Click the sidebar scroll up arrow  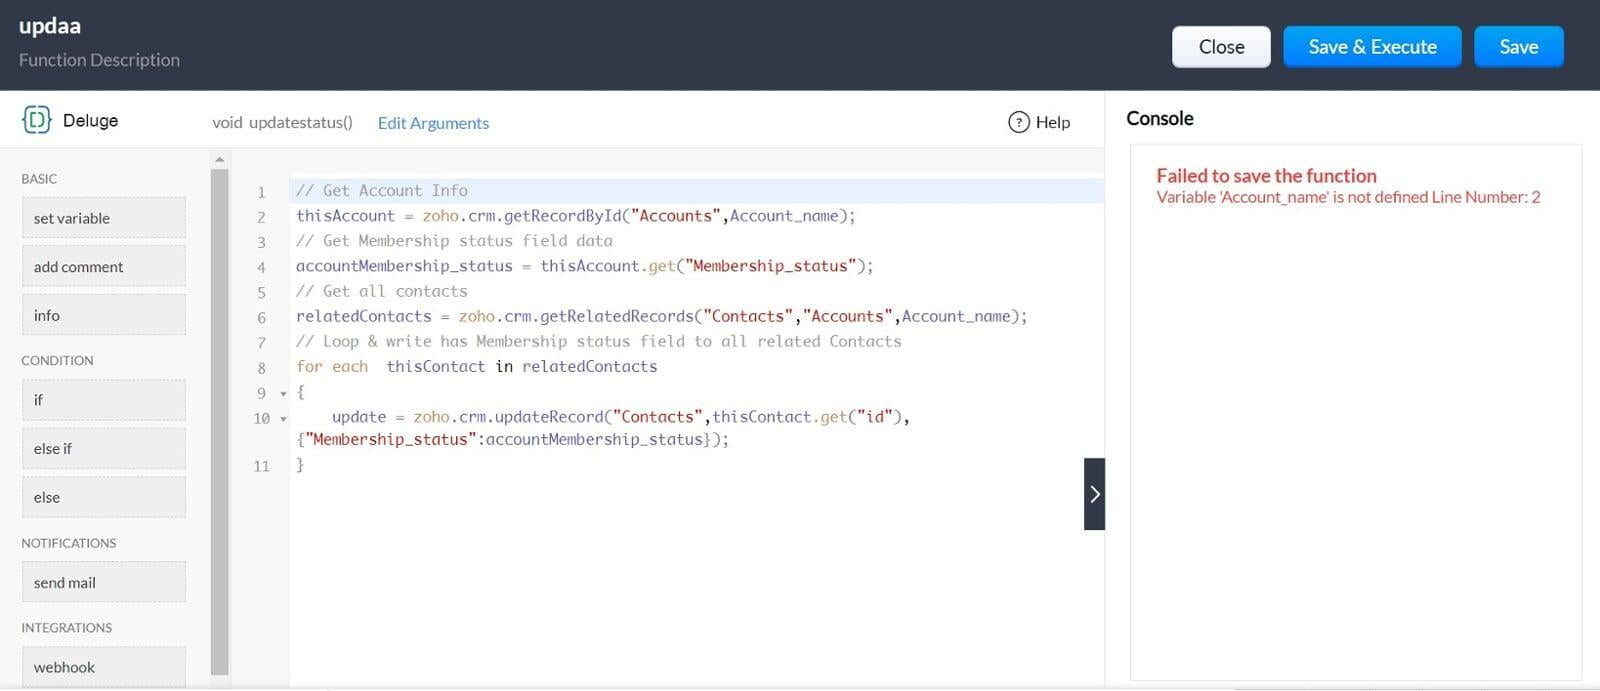pyautogui.click(x=220, y=159)
